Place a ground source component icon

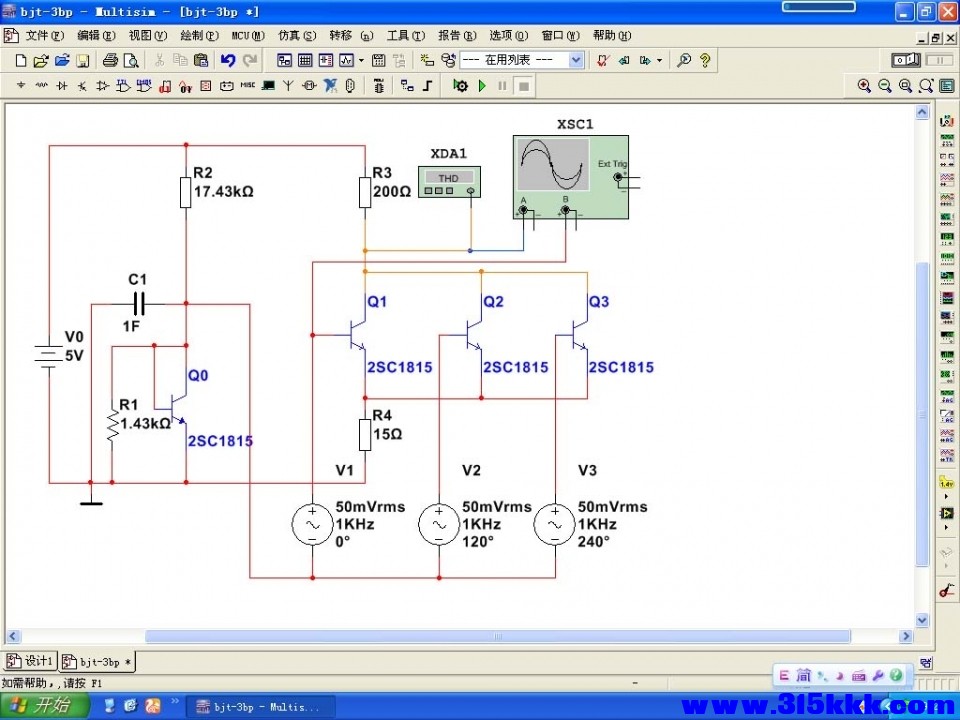coord(21,86)
